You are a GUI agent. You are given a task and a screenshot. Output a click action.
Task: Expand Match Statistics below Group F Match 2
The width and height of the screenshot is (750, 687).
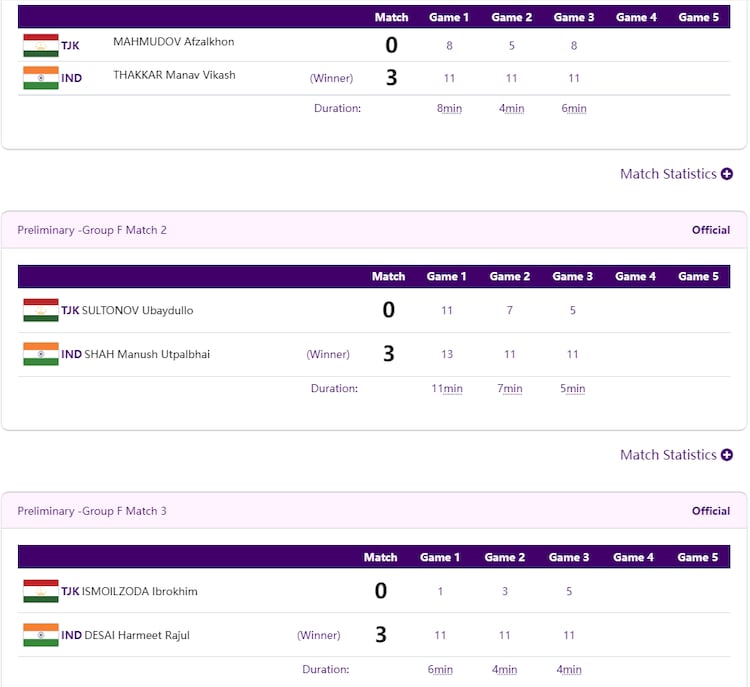coord(675,455)
